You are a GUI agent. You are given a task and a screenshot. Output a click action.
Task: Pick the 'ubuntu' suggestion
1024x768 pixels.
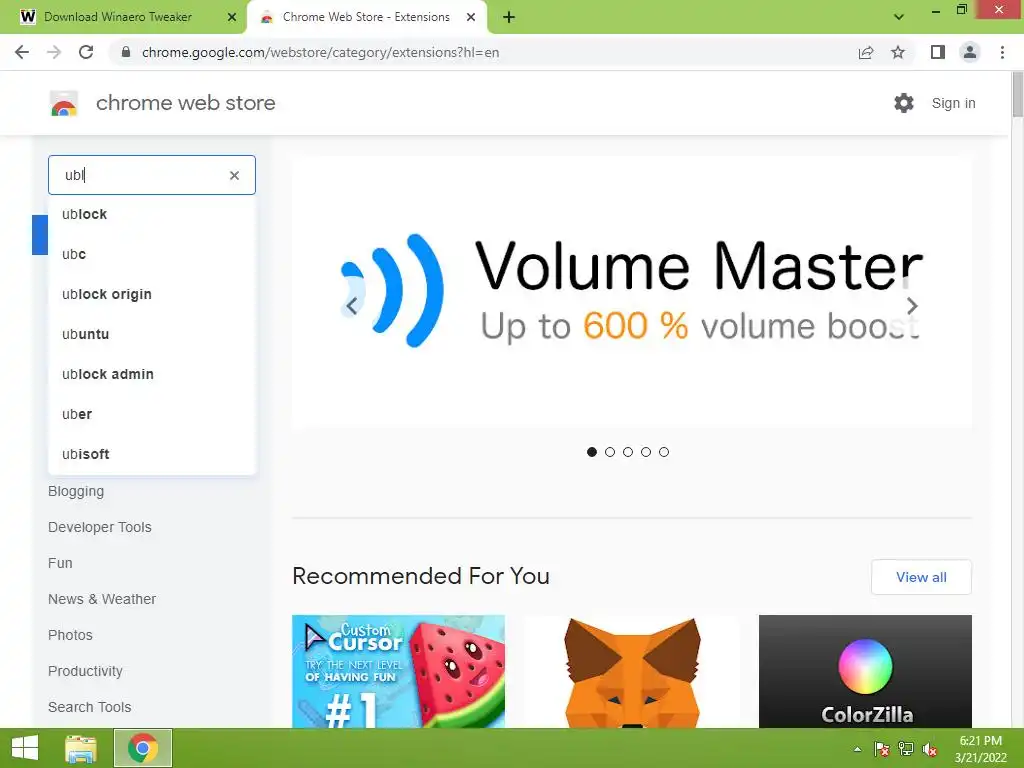tap(152, 334)
